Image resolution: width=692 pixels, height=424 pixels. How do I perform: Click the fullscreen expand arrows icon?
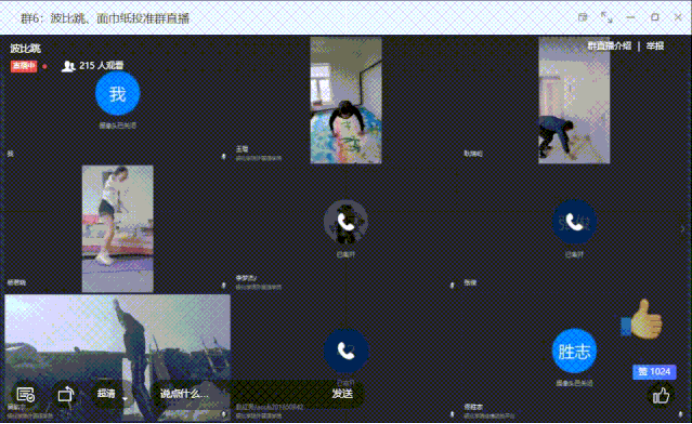[607, 17]
